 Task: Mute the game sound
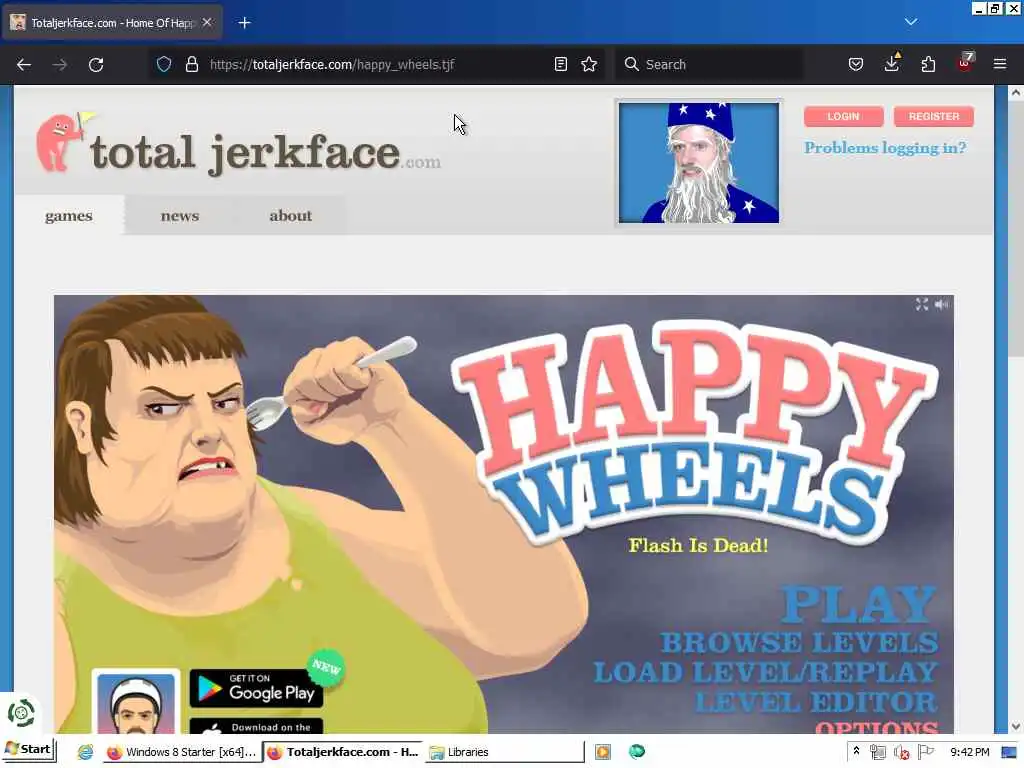pyautogui.click(x=941, y=304)
